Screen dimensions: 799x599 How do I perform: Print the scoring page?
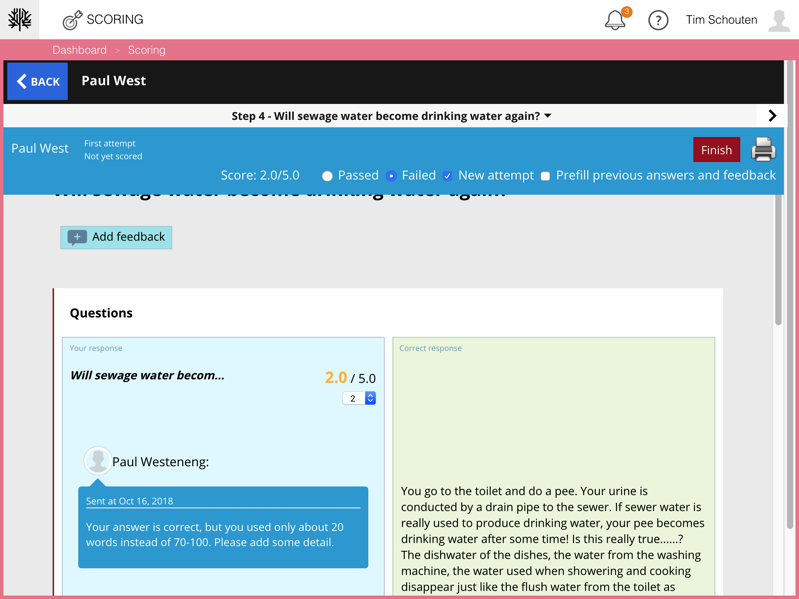point(763,150)
